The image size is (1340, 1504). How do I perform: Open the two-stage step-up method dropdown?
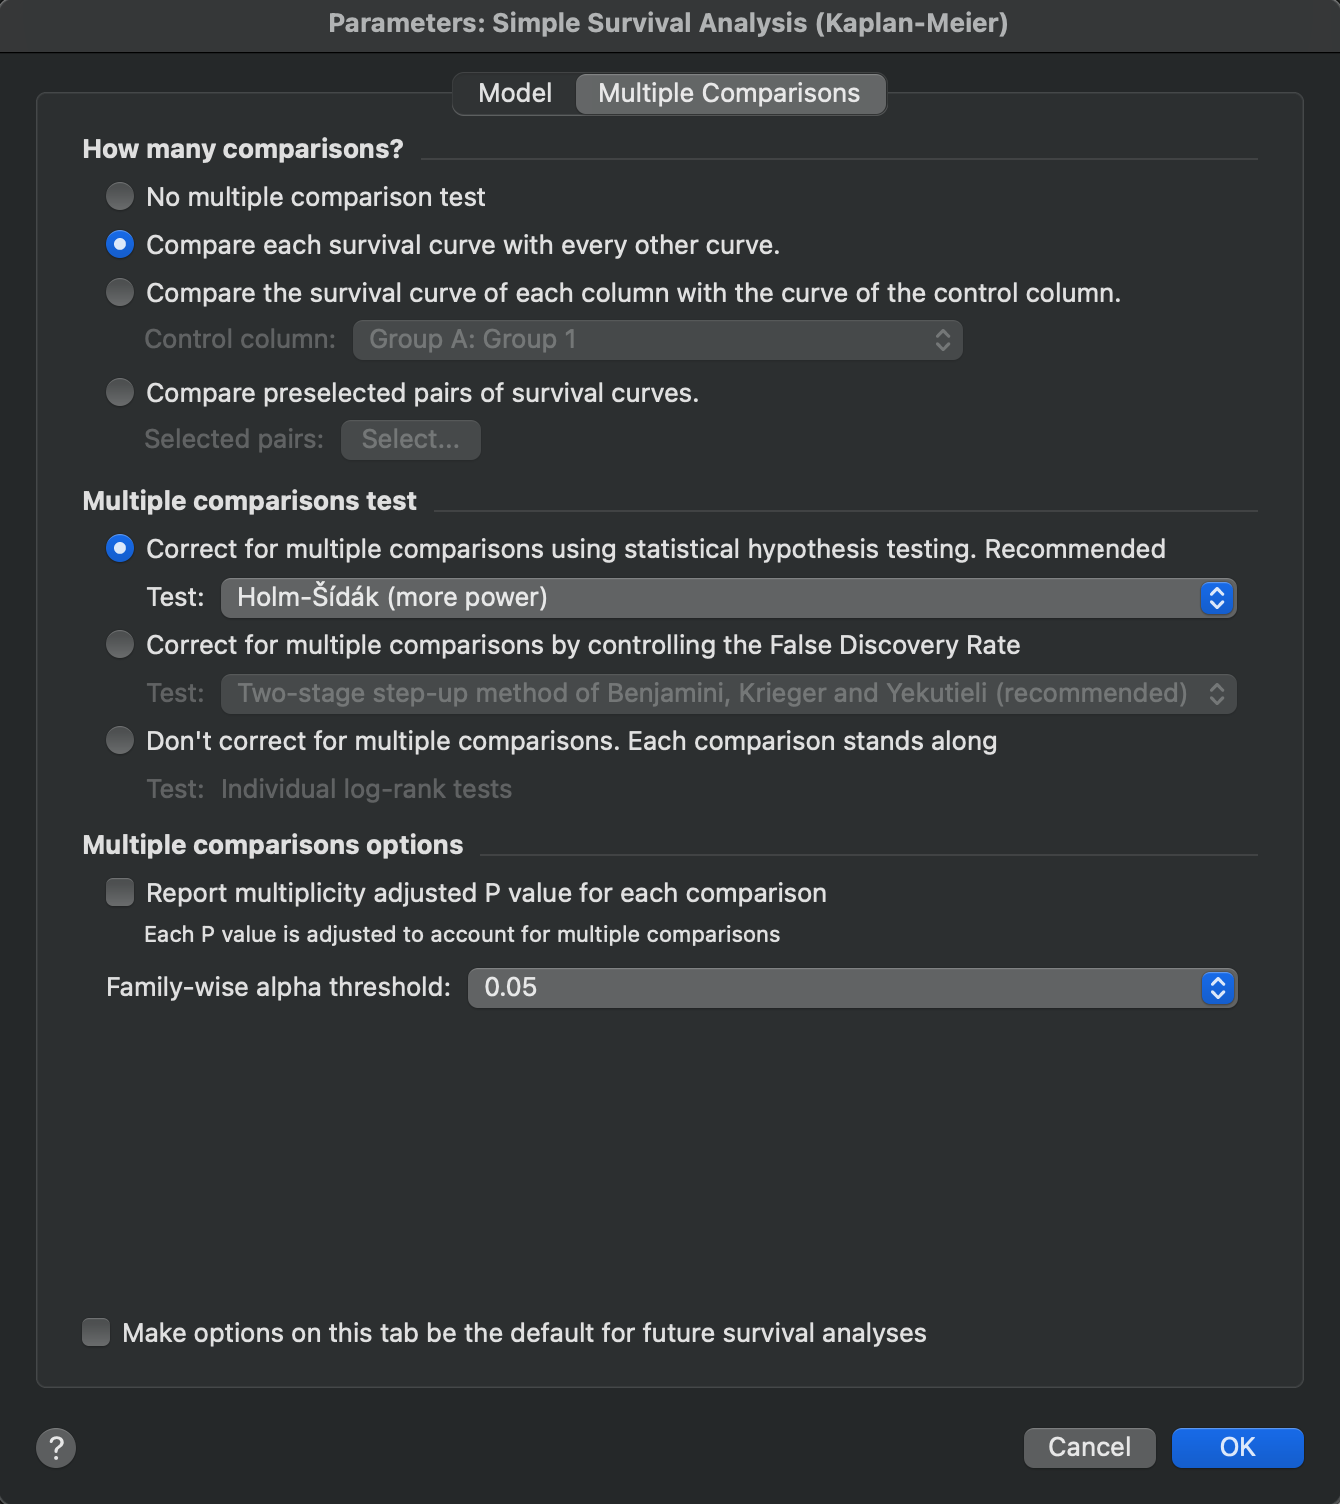coord(728,694)
